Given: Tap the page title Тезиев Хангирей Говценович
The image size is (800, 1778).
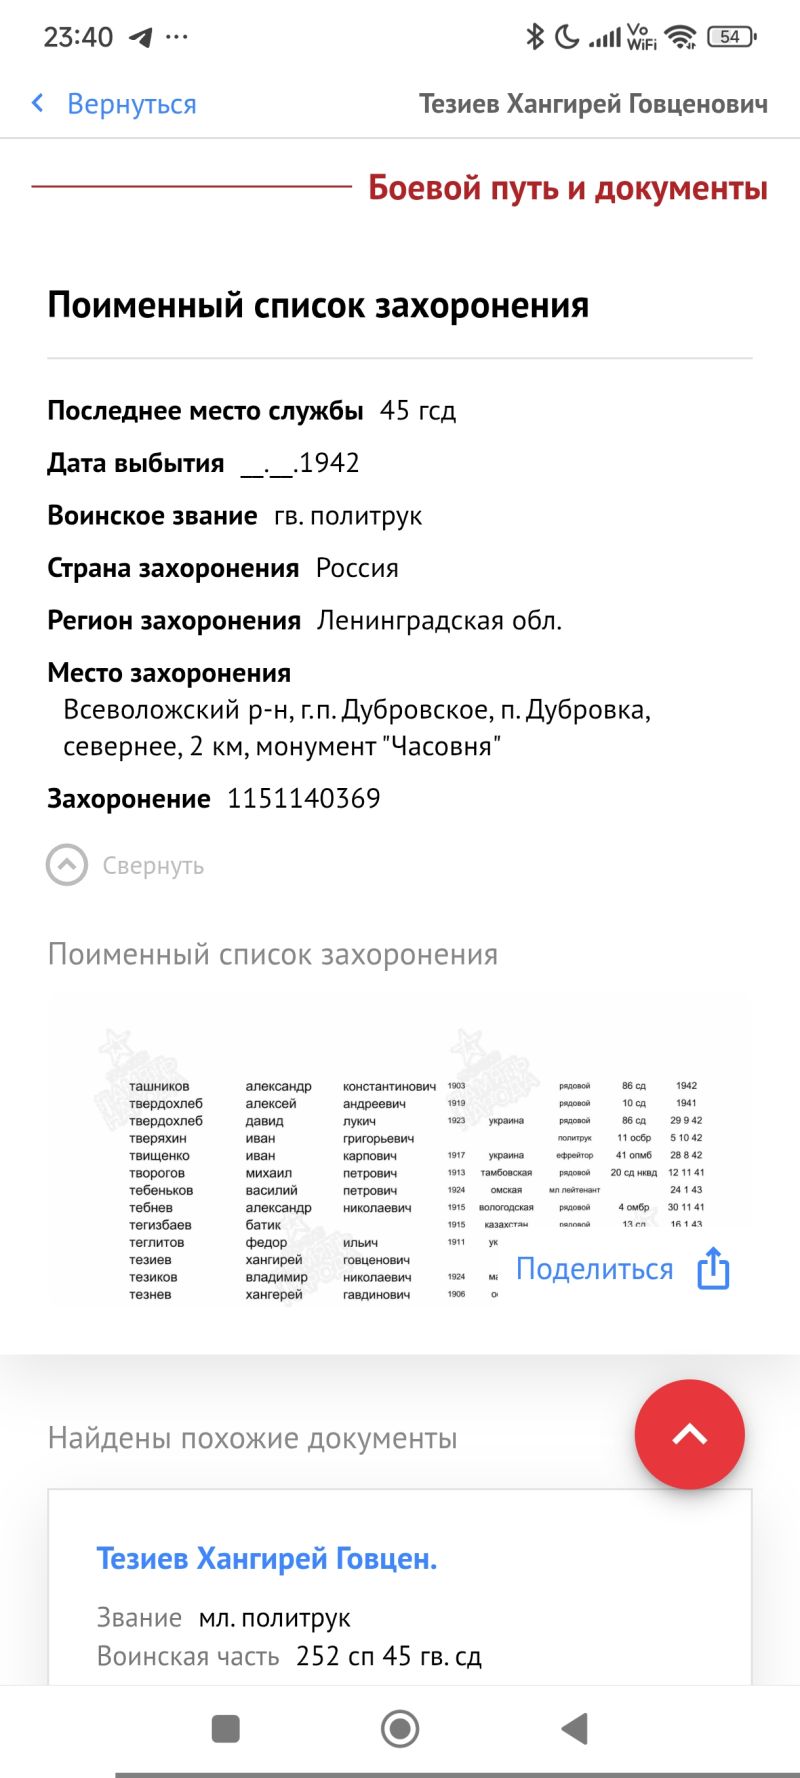Looking at the screenshot, I should [x=594, y=104].
